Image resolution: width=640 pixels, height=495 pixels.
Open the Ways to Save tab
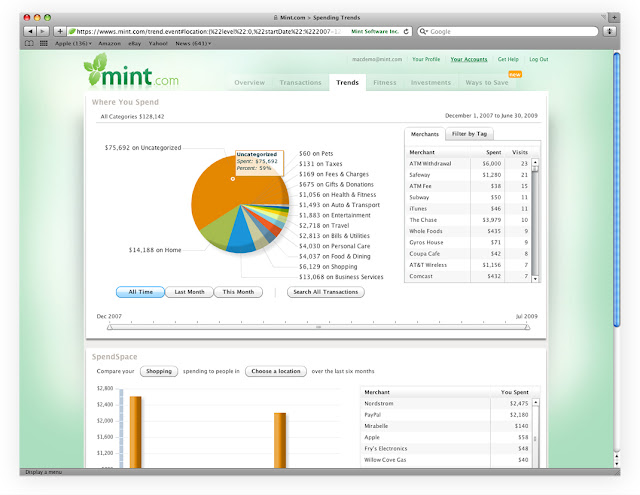coord(487,82)
